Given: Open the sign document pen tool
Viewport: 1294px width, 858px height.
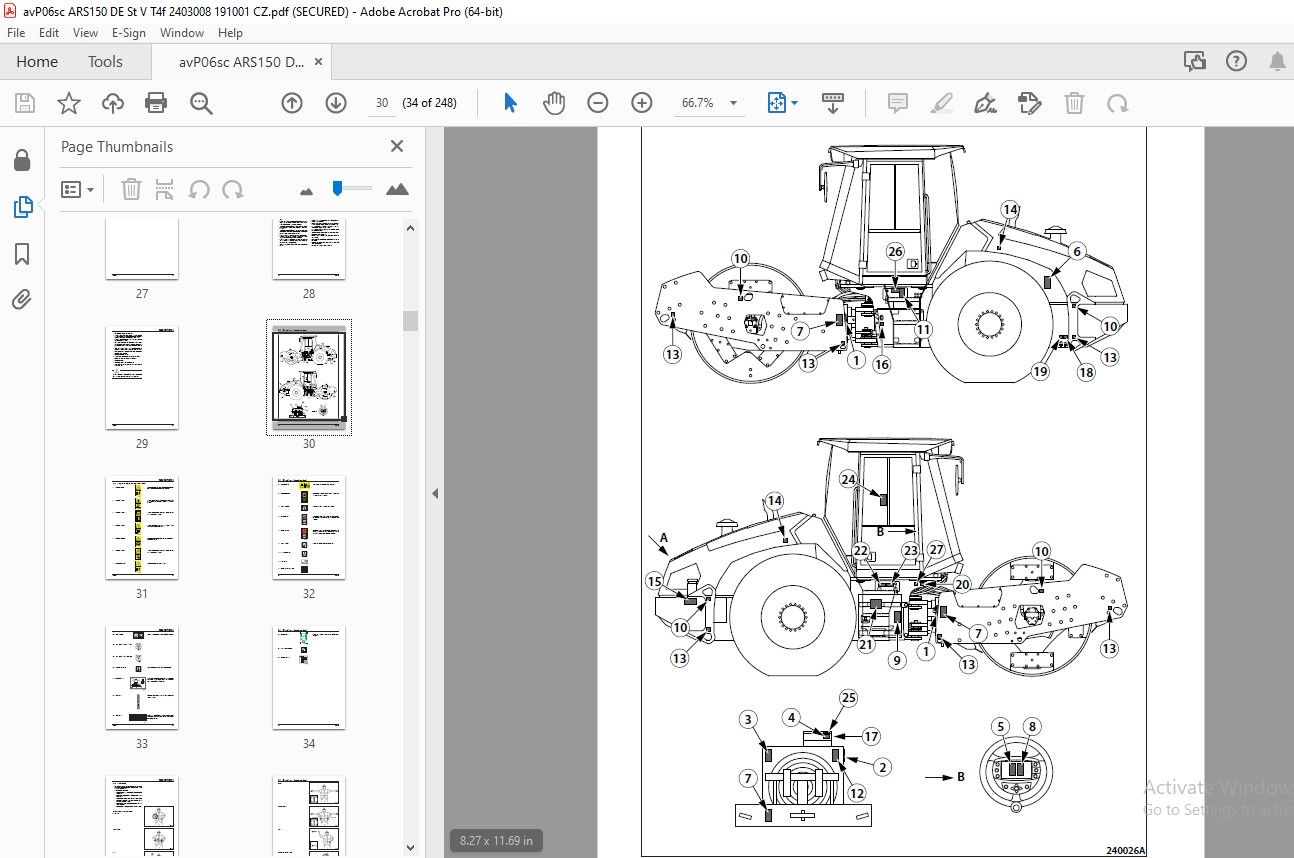Looking at the screenshot, I should pyautogui.click(x=986, y=103).
